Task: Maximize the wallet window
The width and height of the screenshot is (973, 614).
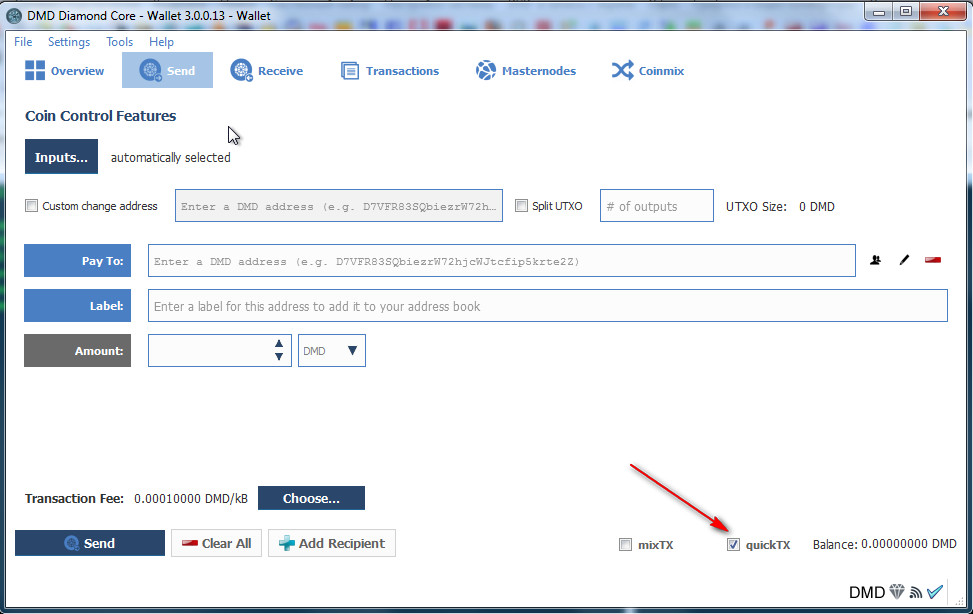Action: 906,12
